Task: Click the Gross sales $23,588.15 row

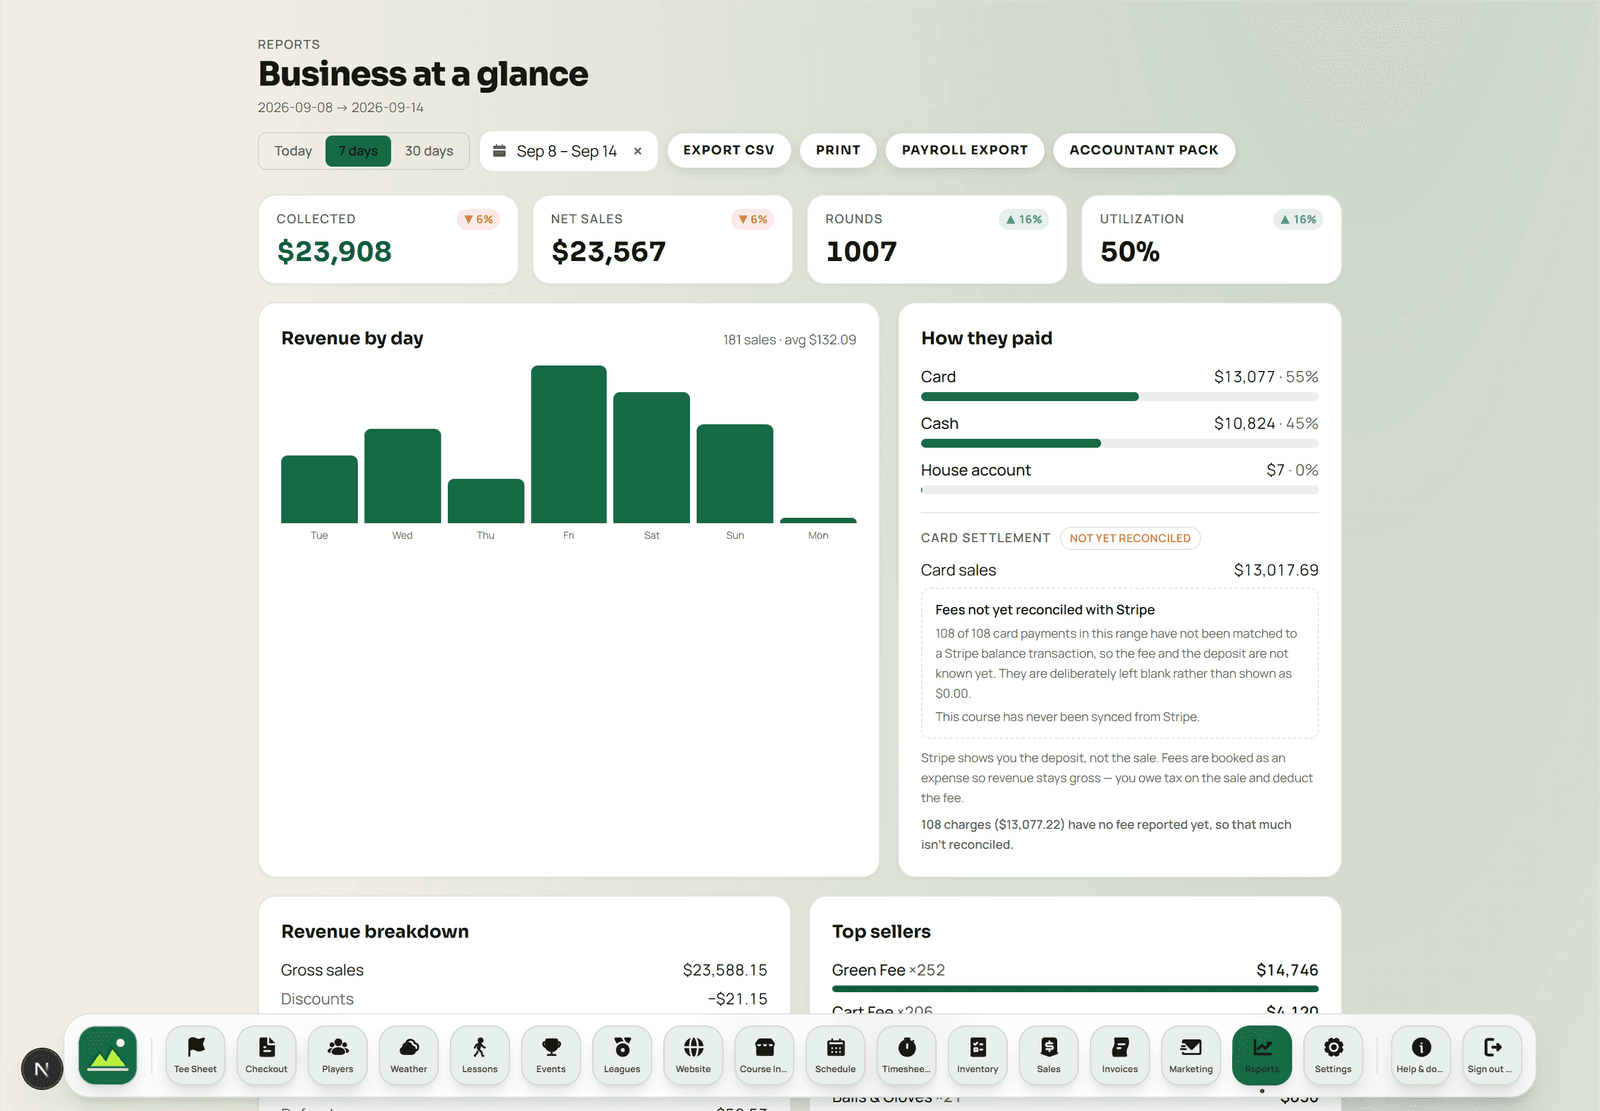Action: [x=524, y=970]
